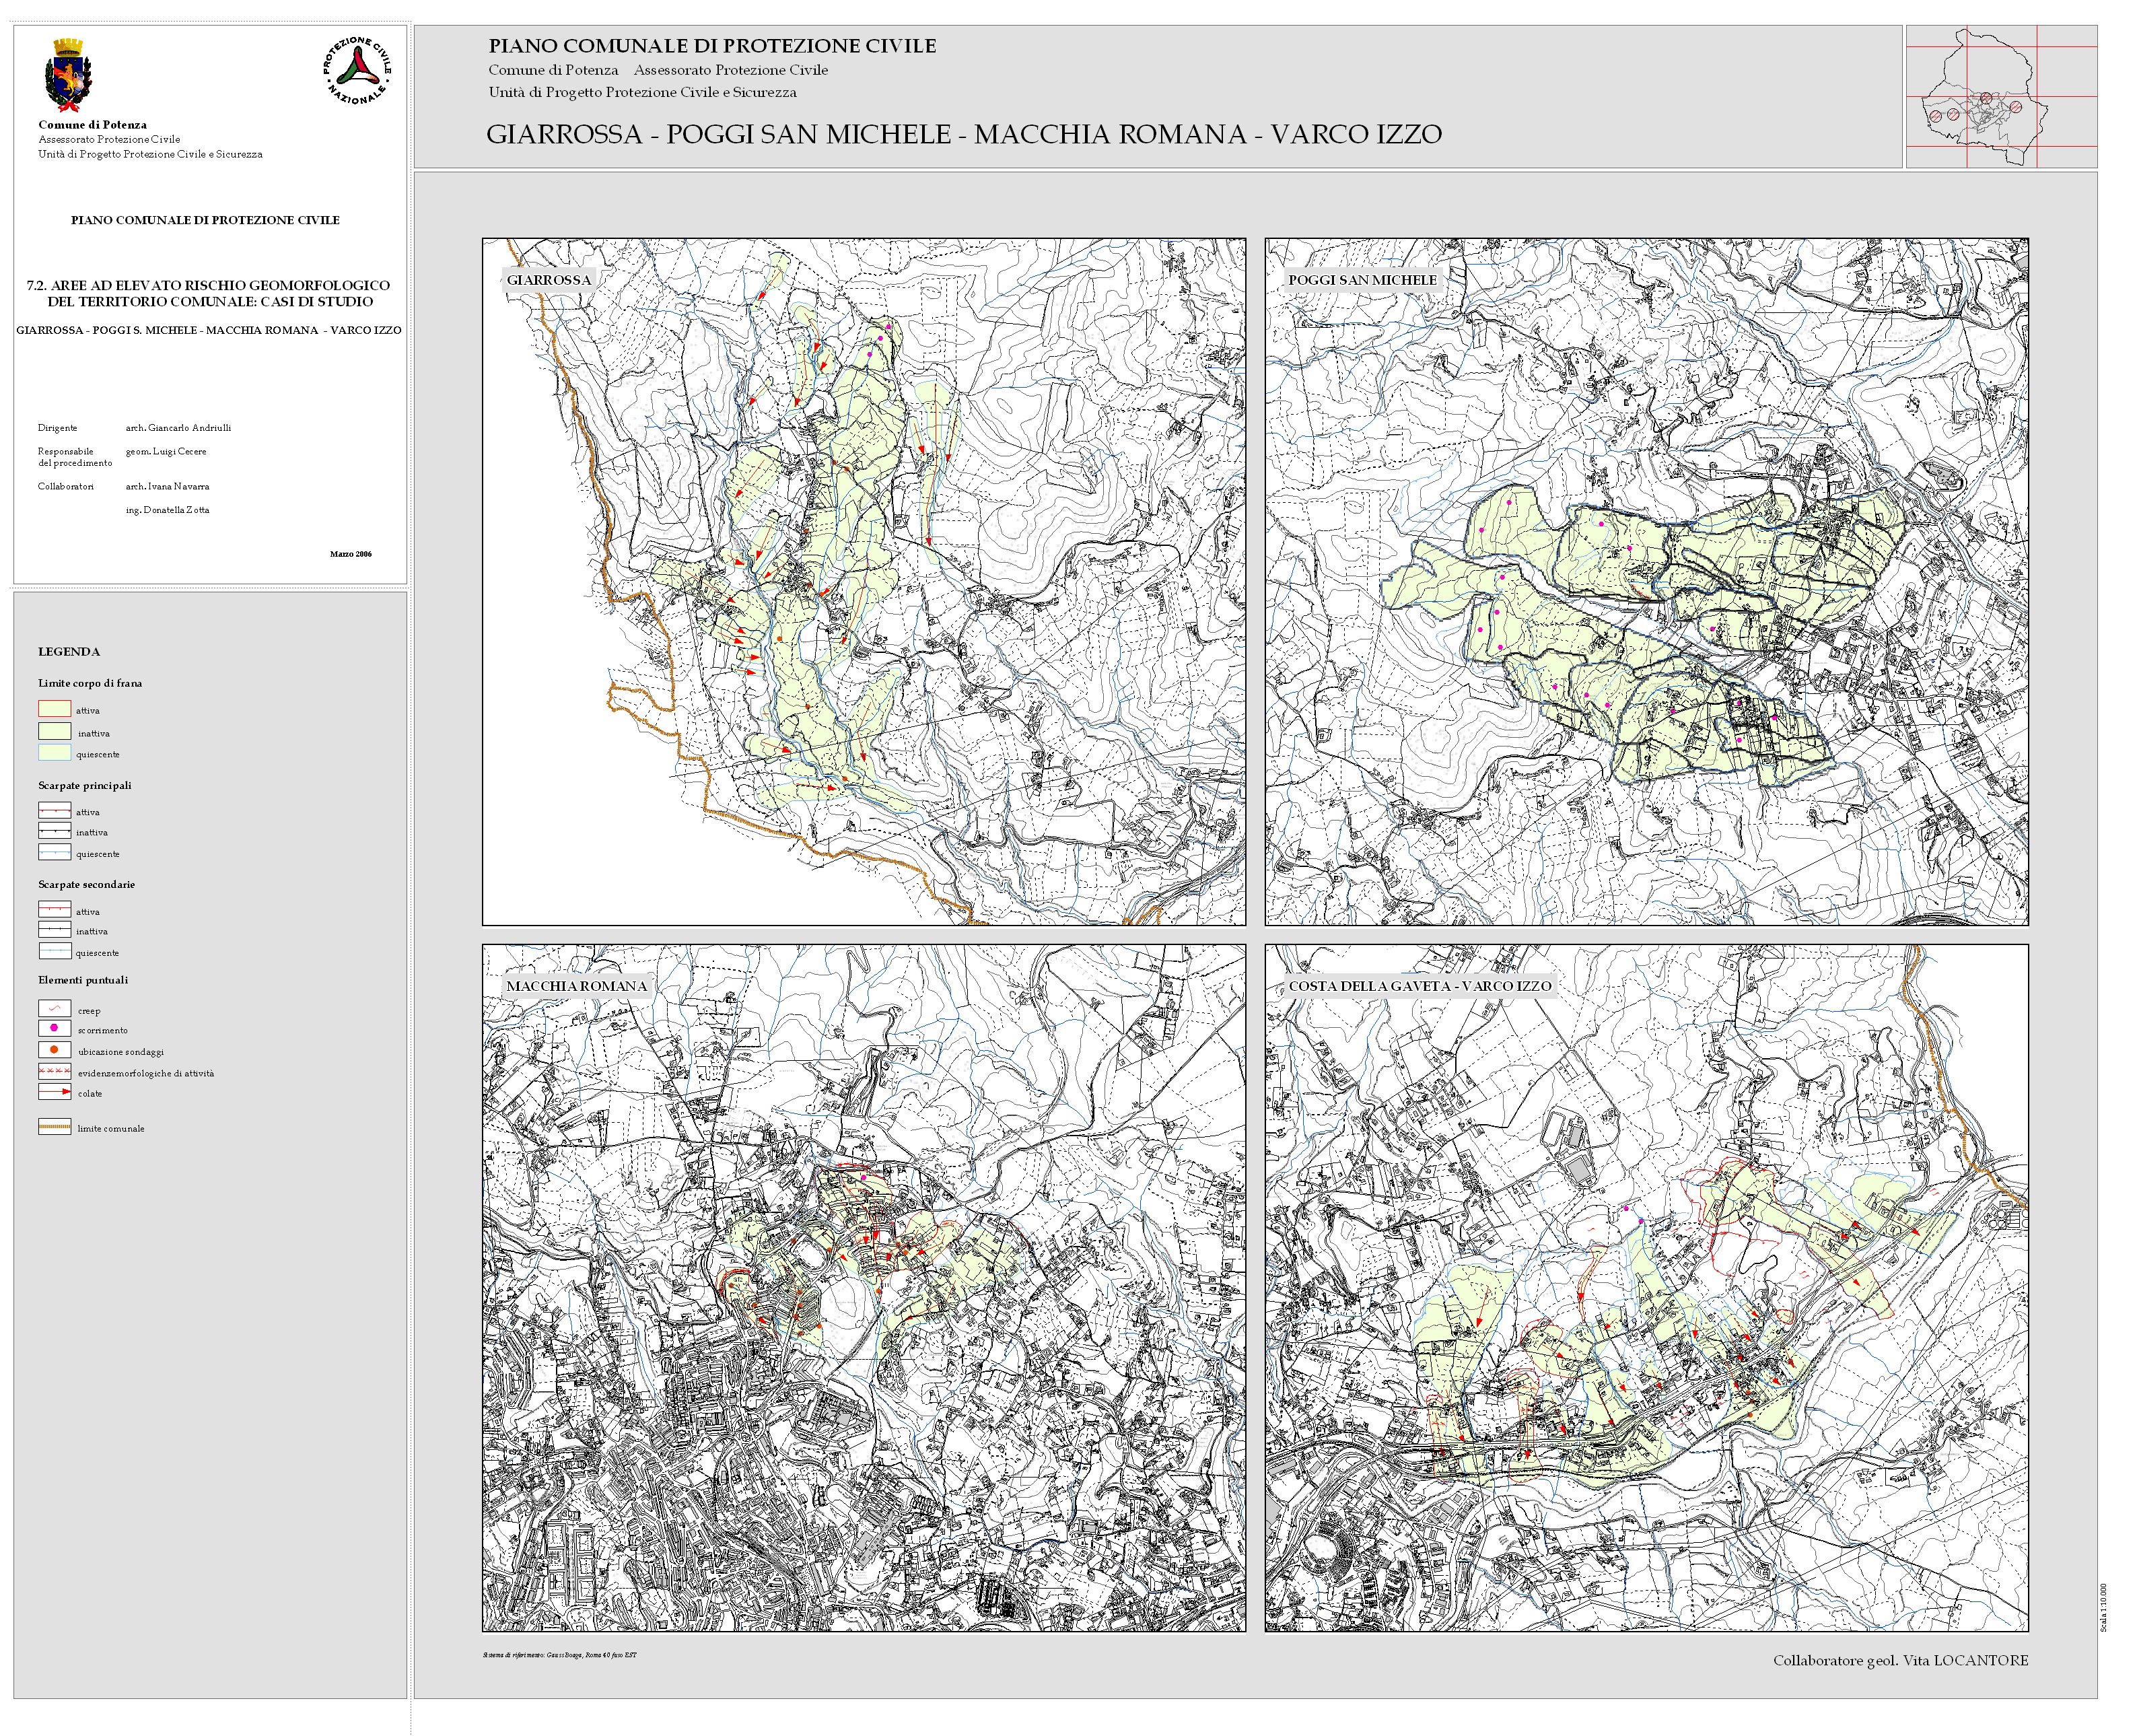Click Scarpate principali inattiva line symbol

[x=54, y=831]
